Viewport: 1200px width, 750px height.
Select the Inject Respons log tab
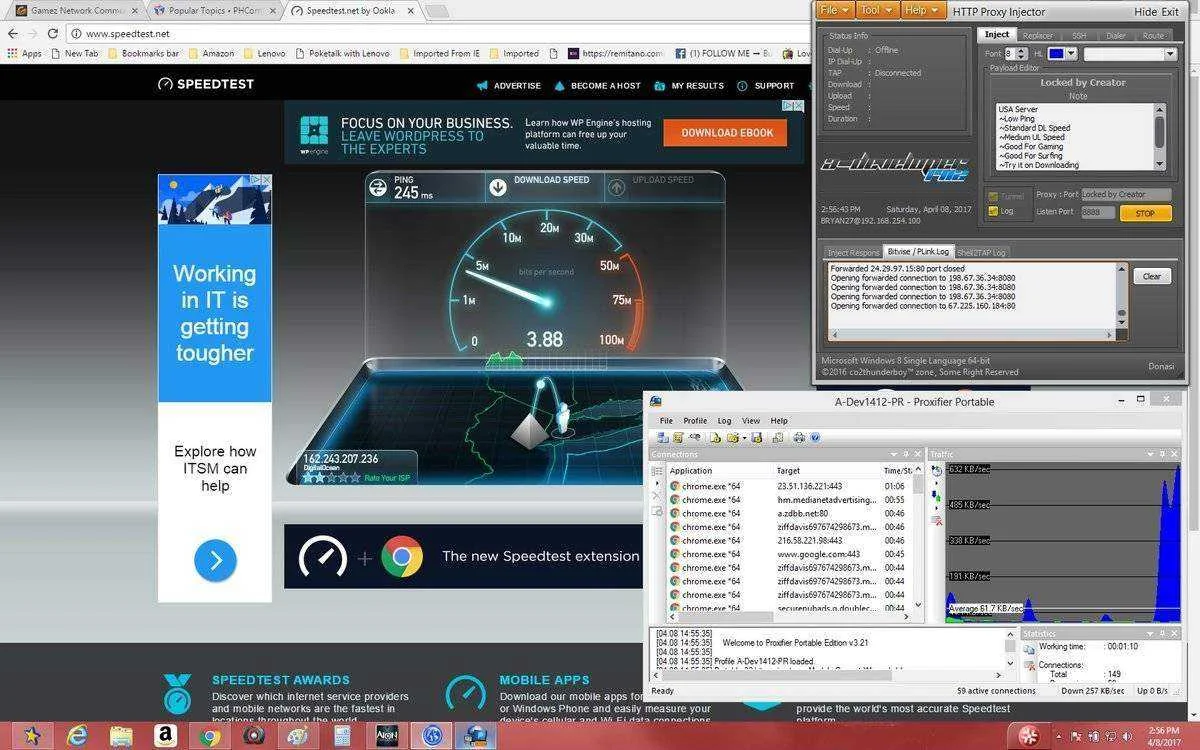pyautogui.click(x=853, y=252)
